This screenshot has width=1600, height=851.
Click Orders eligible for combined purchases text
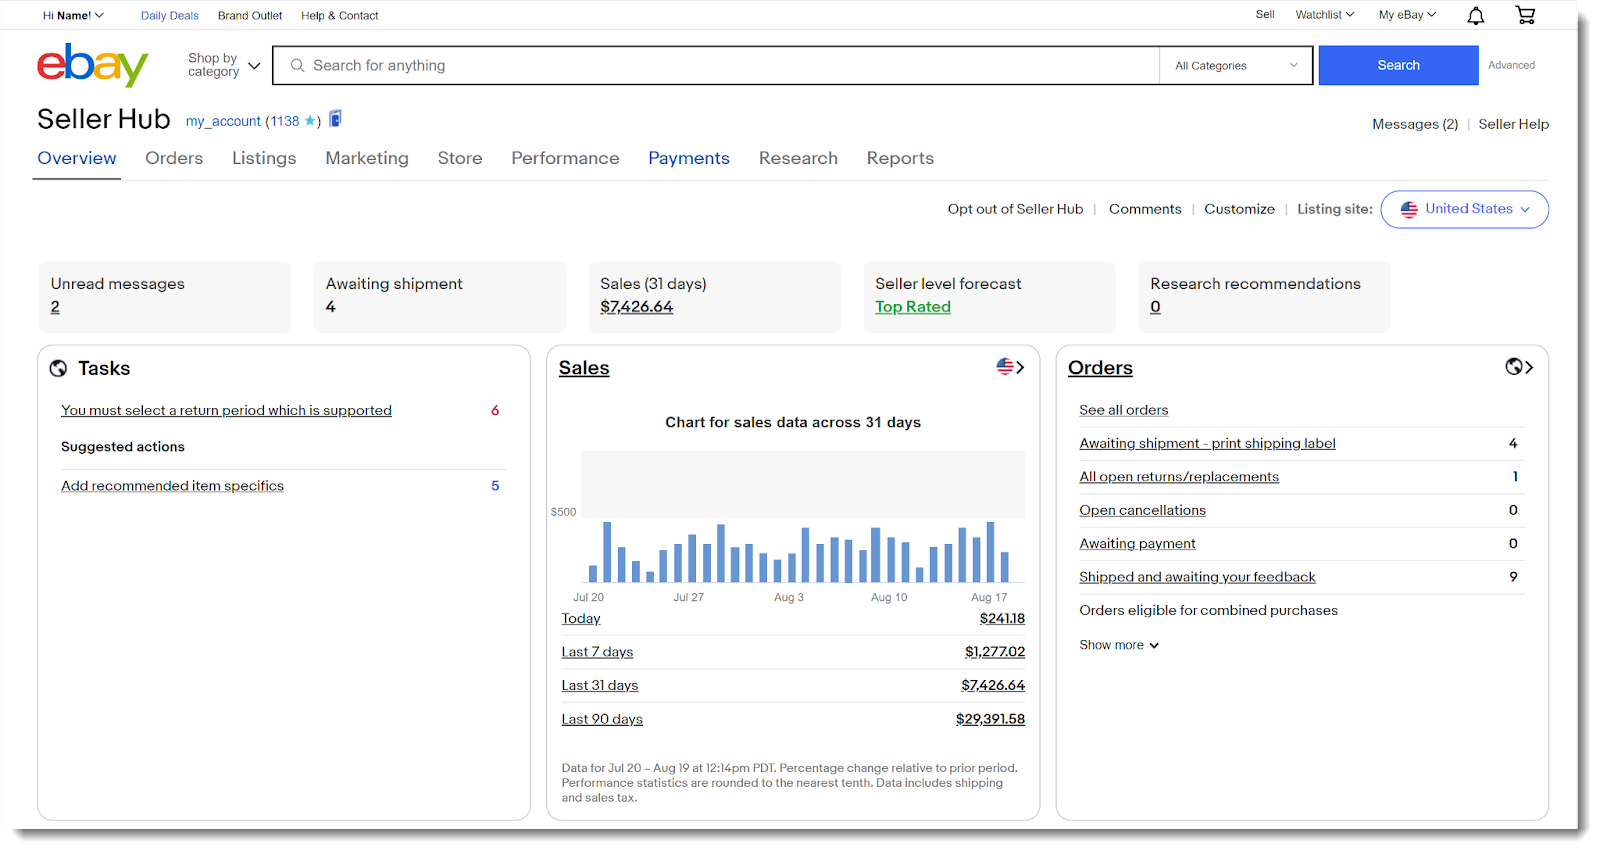(1208, 610)
